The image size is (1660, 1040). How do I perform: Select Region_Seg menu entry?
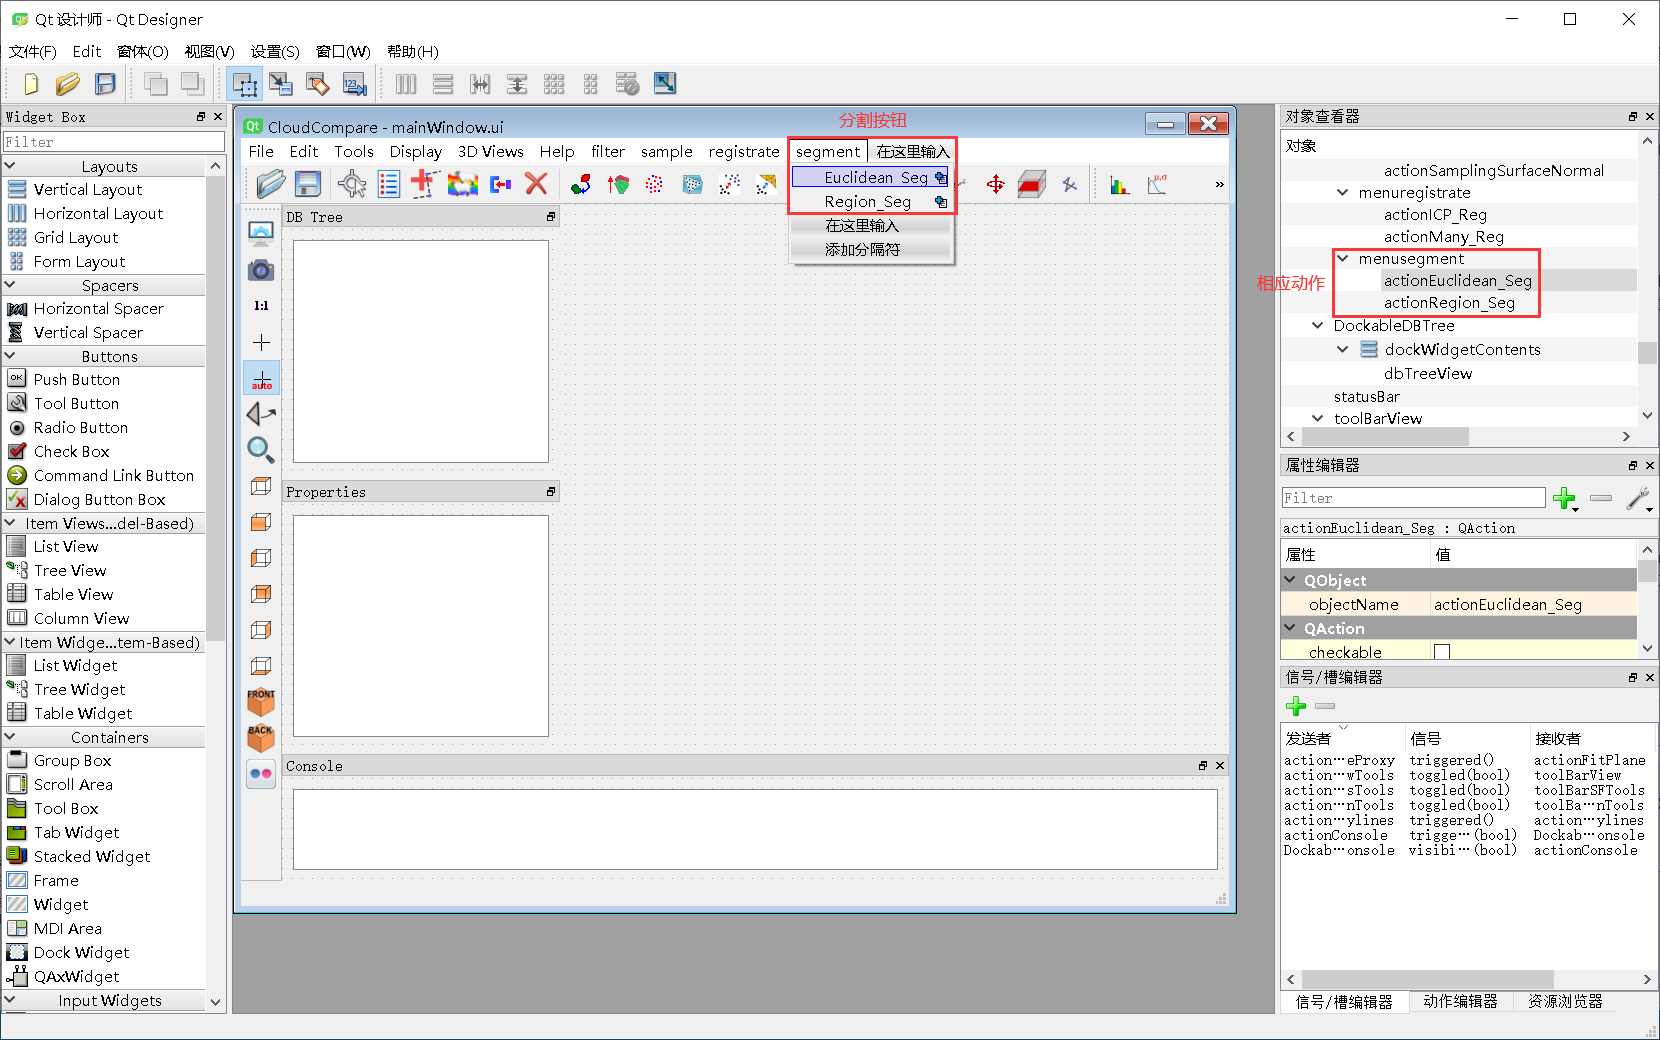pyautogui.click(x=870, y=202)
